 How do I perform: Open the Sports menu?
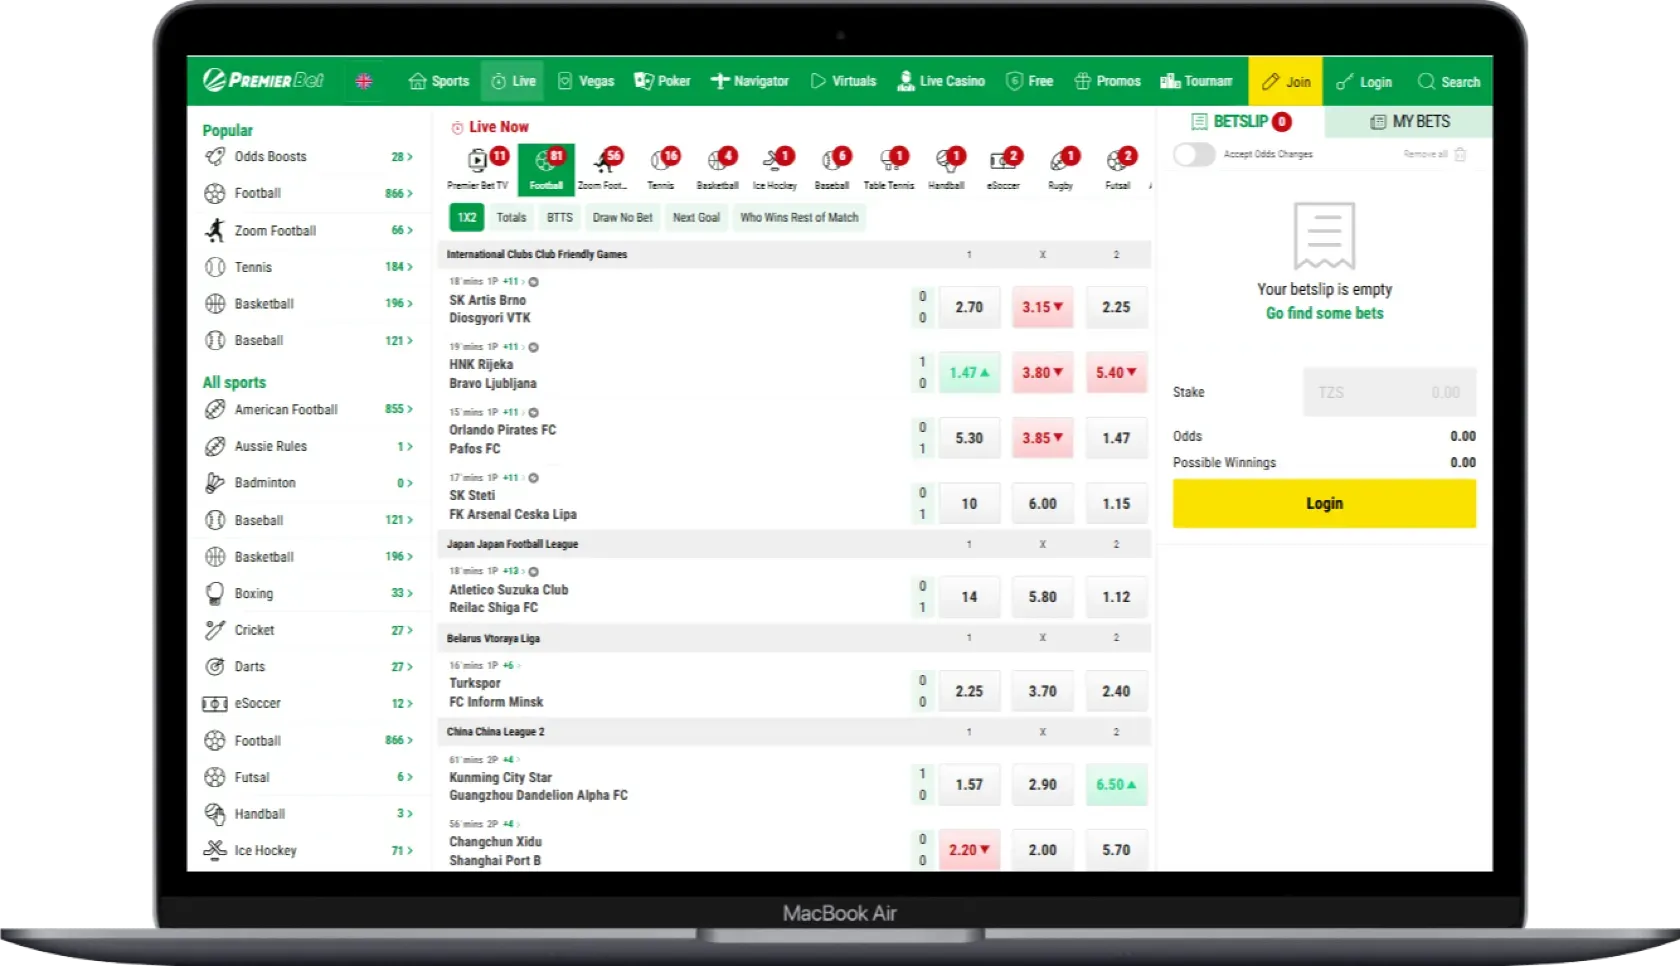click(439, 81)
